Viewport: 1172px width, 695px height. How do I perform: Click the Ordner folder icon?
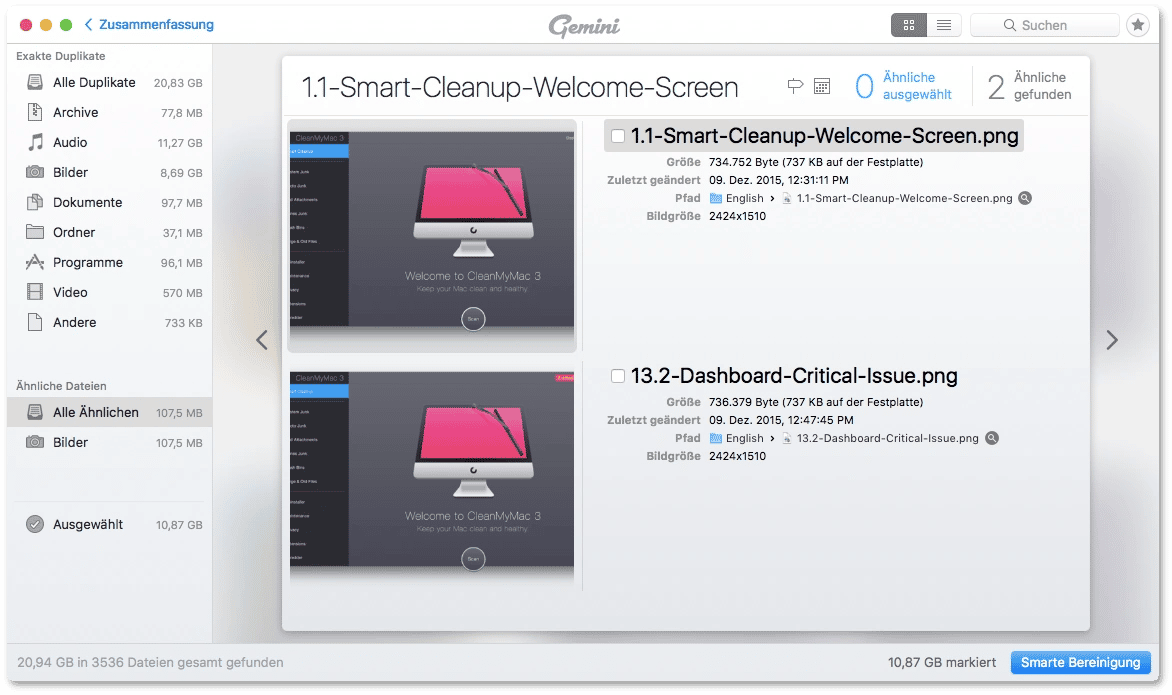tap(34, 232)
